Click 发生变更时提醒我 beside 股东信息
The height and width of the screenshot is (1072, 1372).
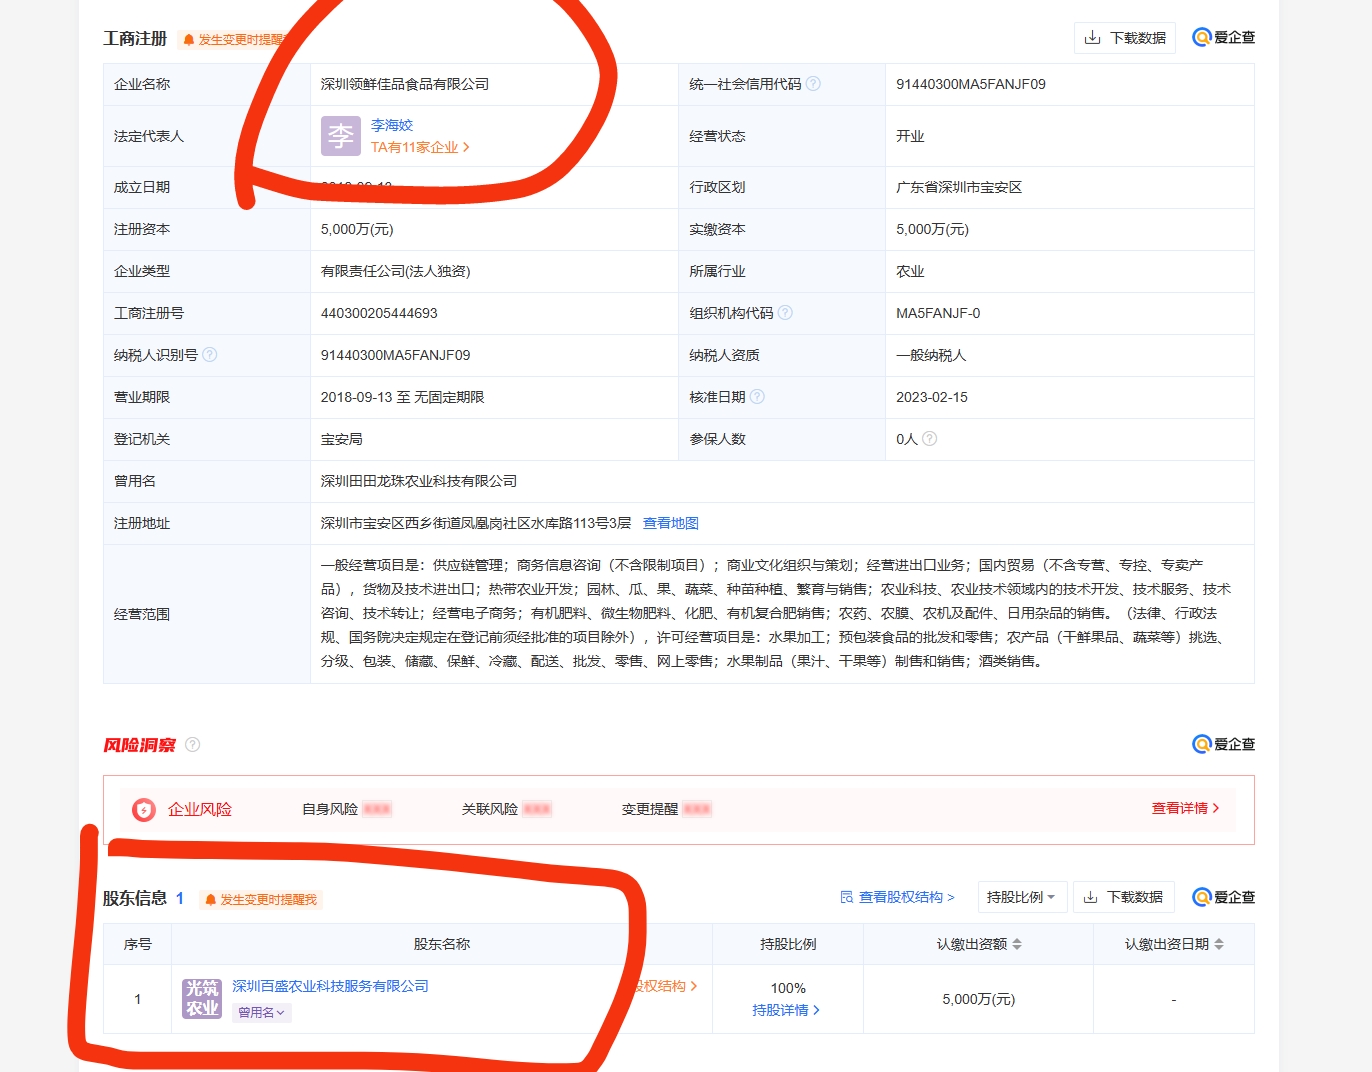click(261, 900)
